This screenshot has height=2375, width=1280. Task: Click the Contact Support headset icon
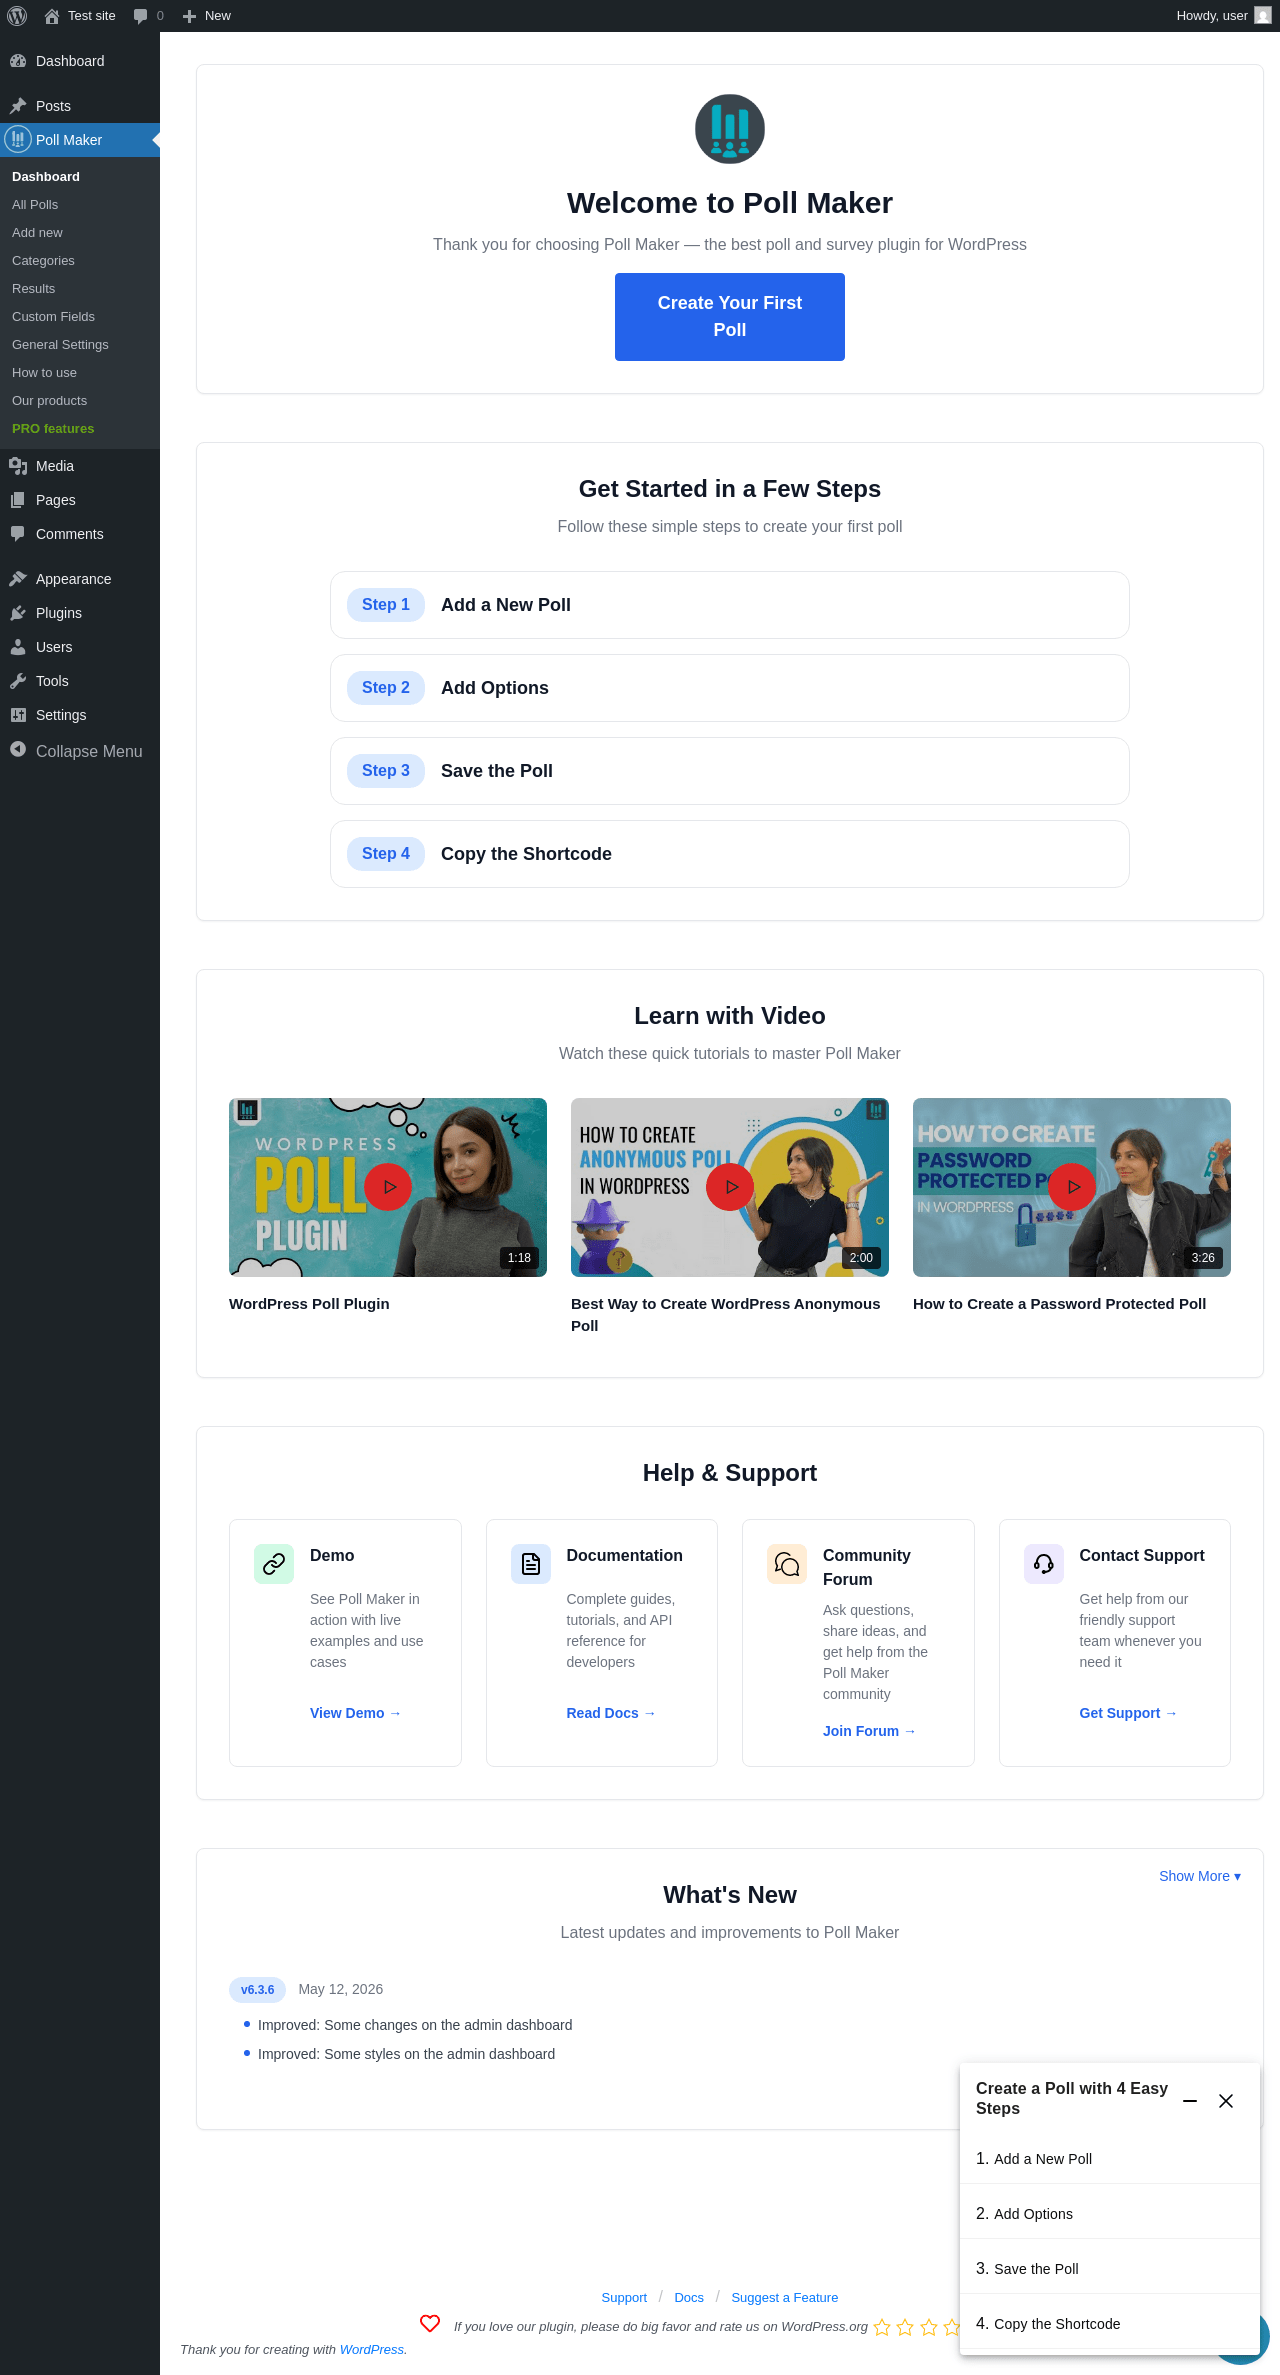(x=1044, y=1564)
